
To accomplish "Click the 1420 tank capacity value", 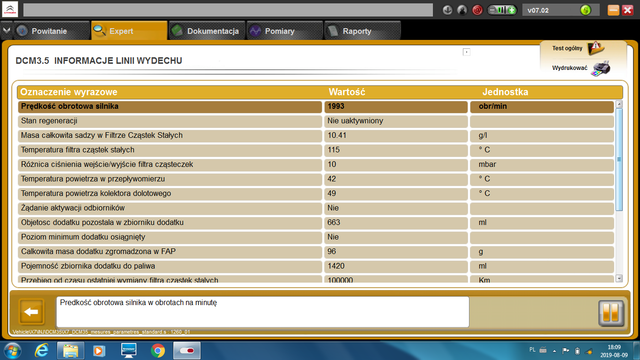I will tap(396, 266).
